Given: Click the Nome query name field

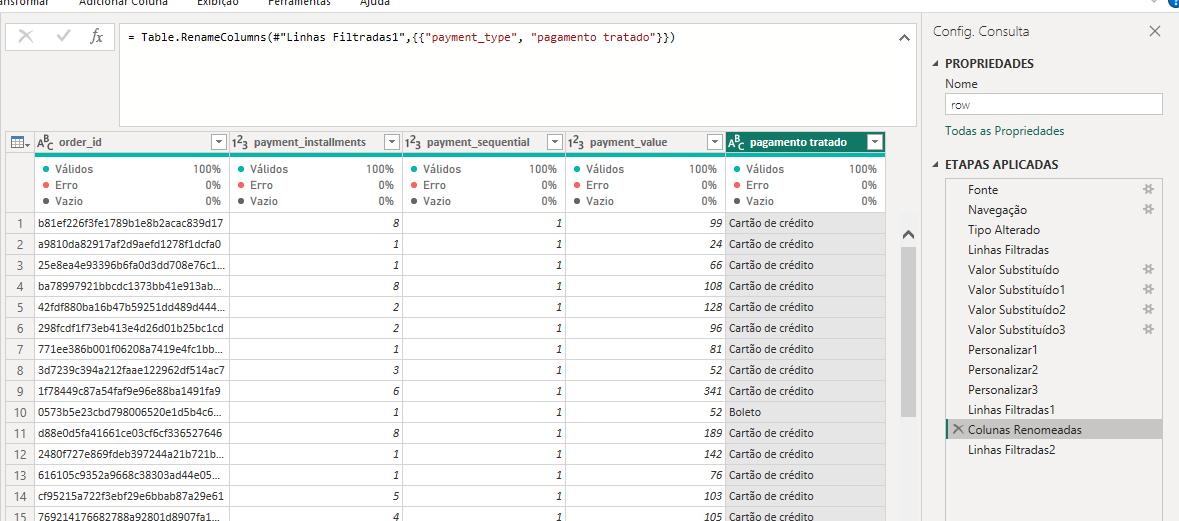Looking at the screenshot, I should point(1053,104).
